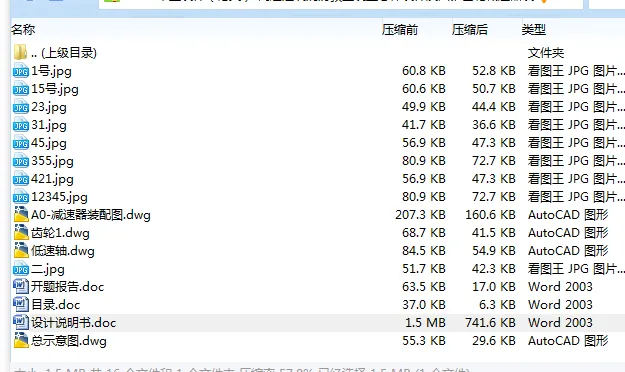Screen dimensions: 625x372
Task: Select the file name 15号.jpg
Action: point(55,89)
